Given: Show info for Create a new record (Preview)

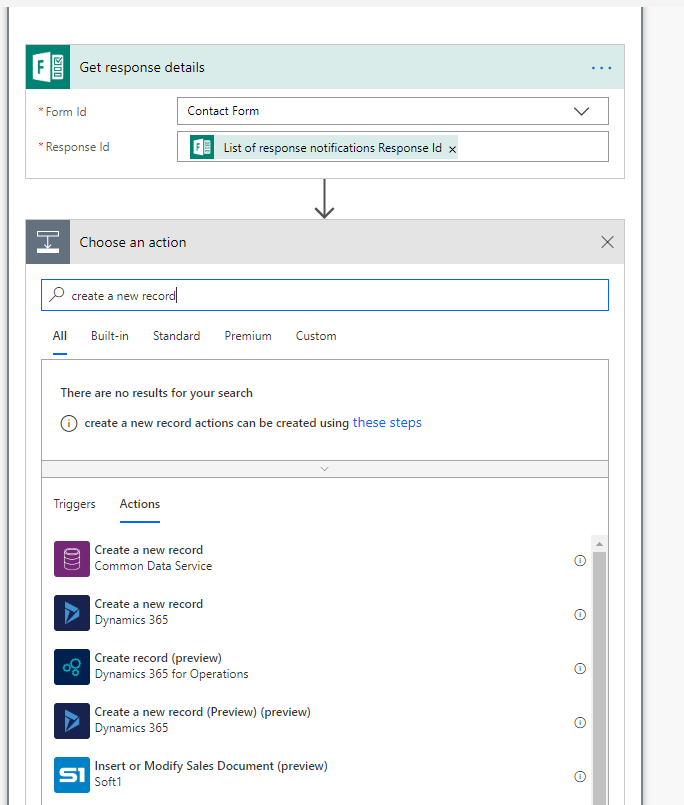Looking at the screenshot, I should (x=580, y=722).
